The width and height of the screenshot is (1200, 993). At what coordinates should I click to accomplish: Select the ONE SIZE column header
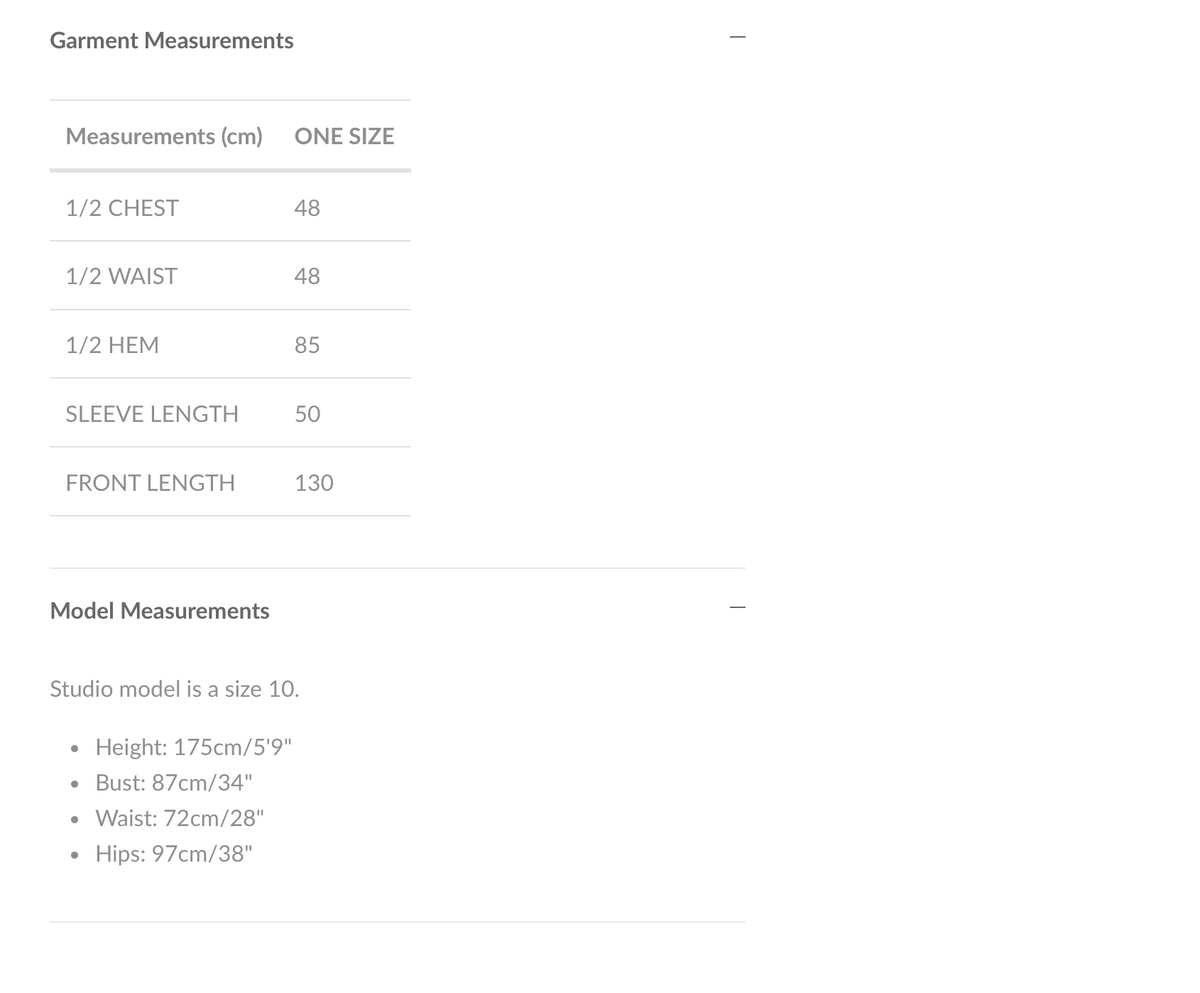pos(344,136)
